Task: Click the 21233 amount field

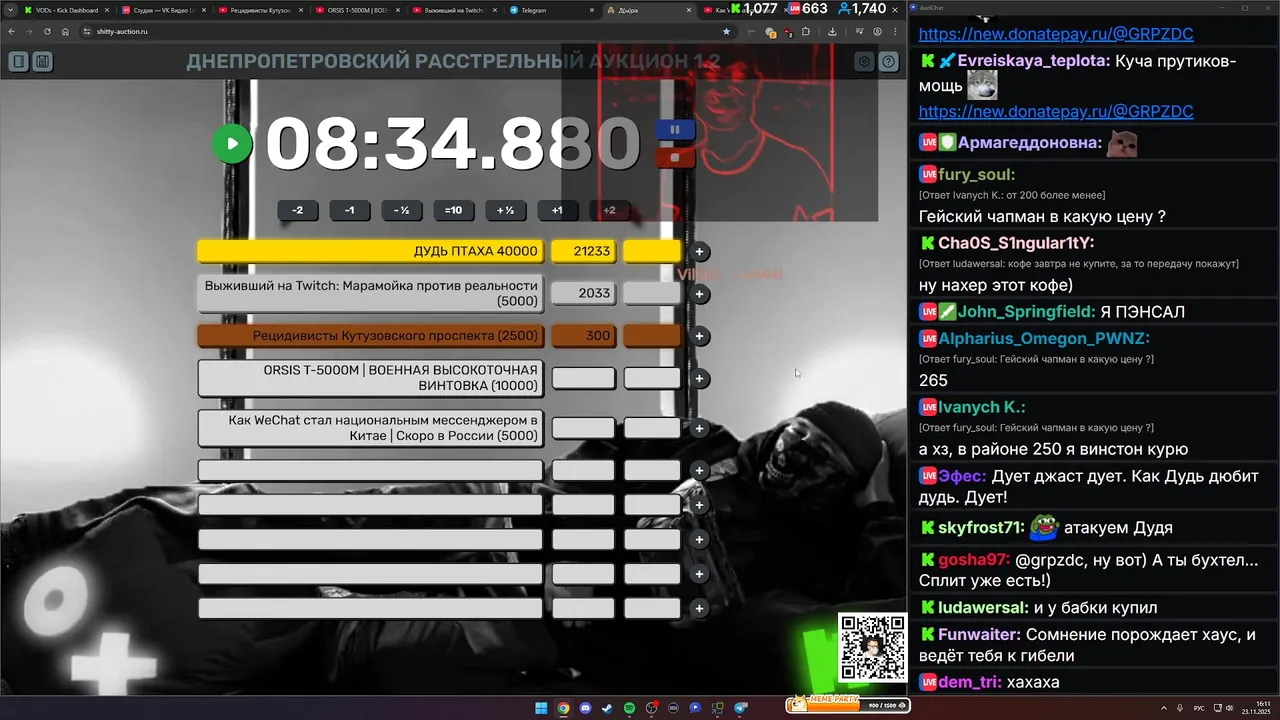Action: 583,251
